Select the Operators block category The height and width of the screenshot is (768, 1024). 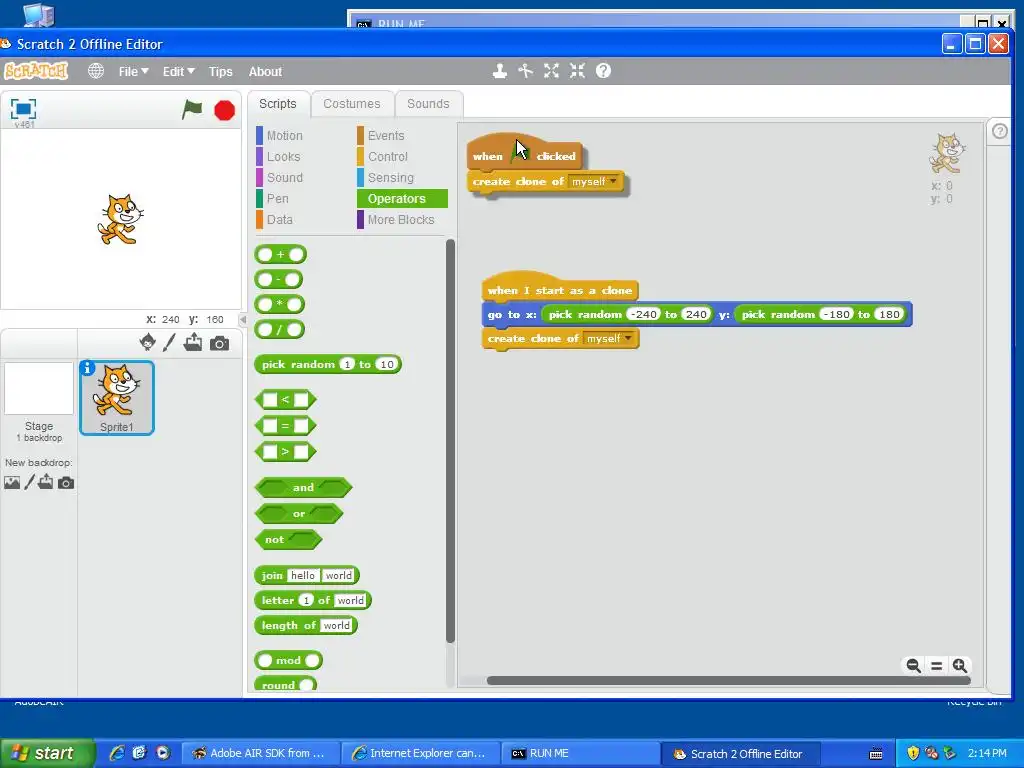click(x=402, y=199)
